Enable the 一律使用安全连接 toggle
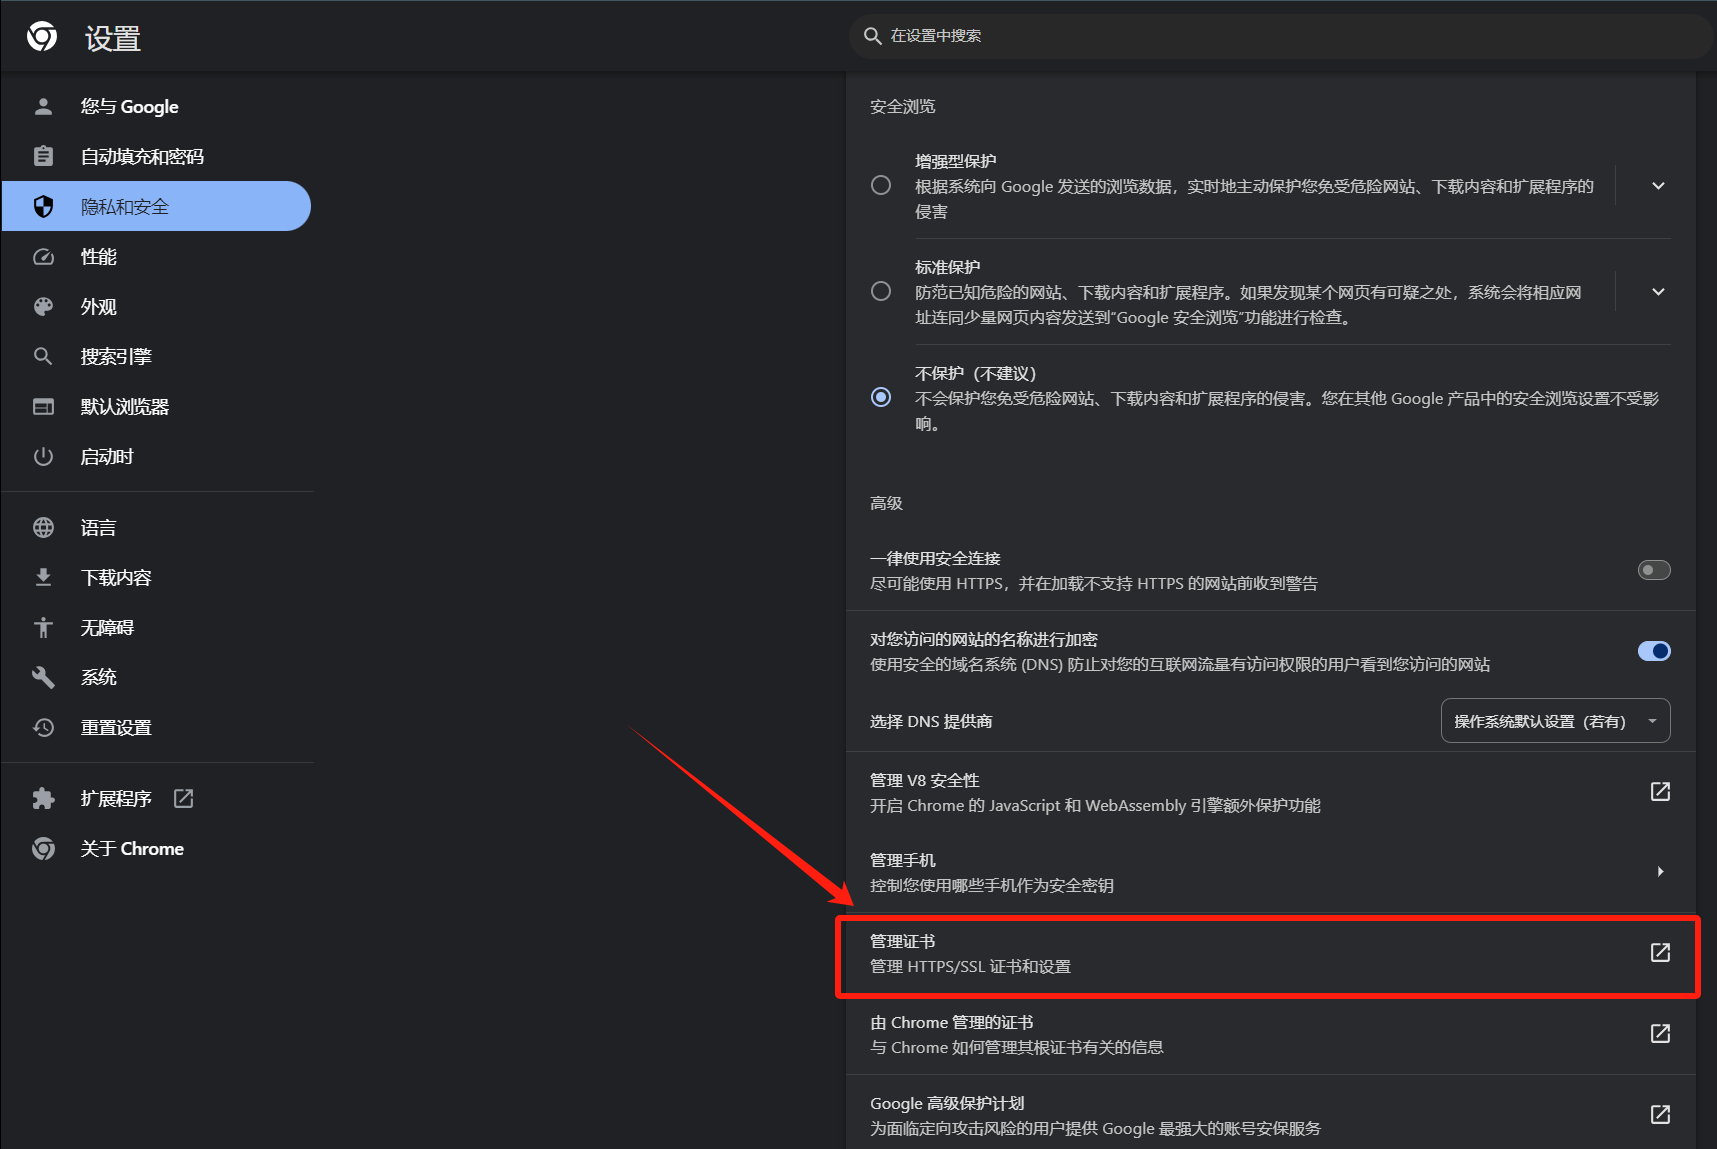The width and height of the screenshot is (1717, 1149). [x=1654, y=570]
